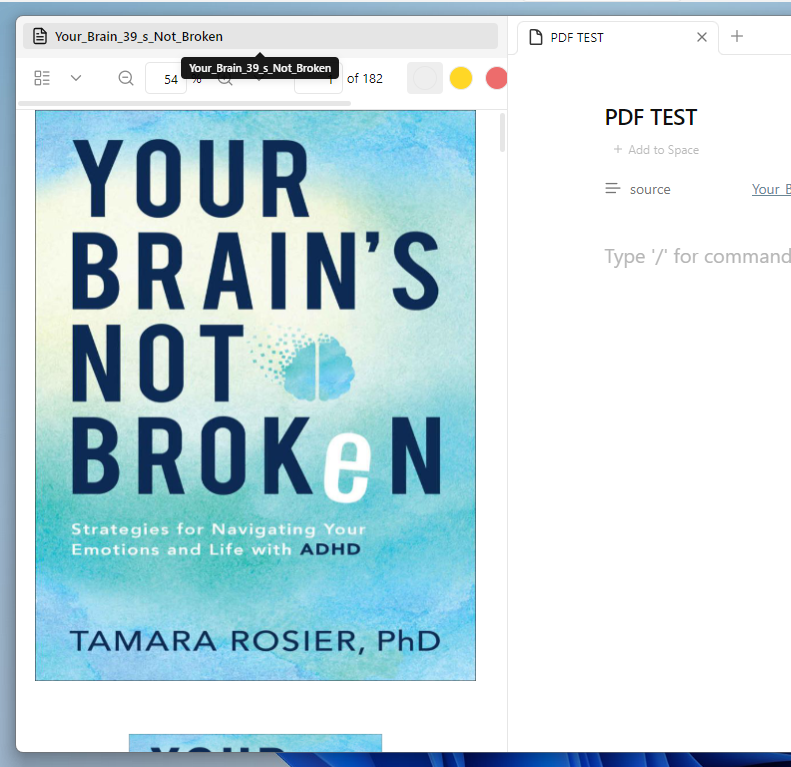
Task: Open a new tab with plus icon
Action: click(737, 37)
